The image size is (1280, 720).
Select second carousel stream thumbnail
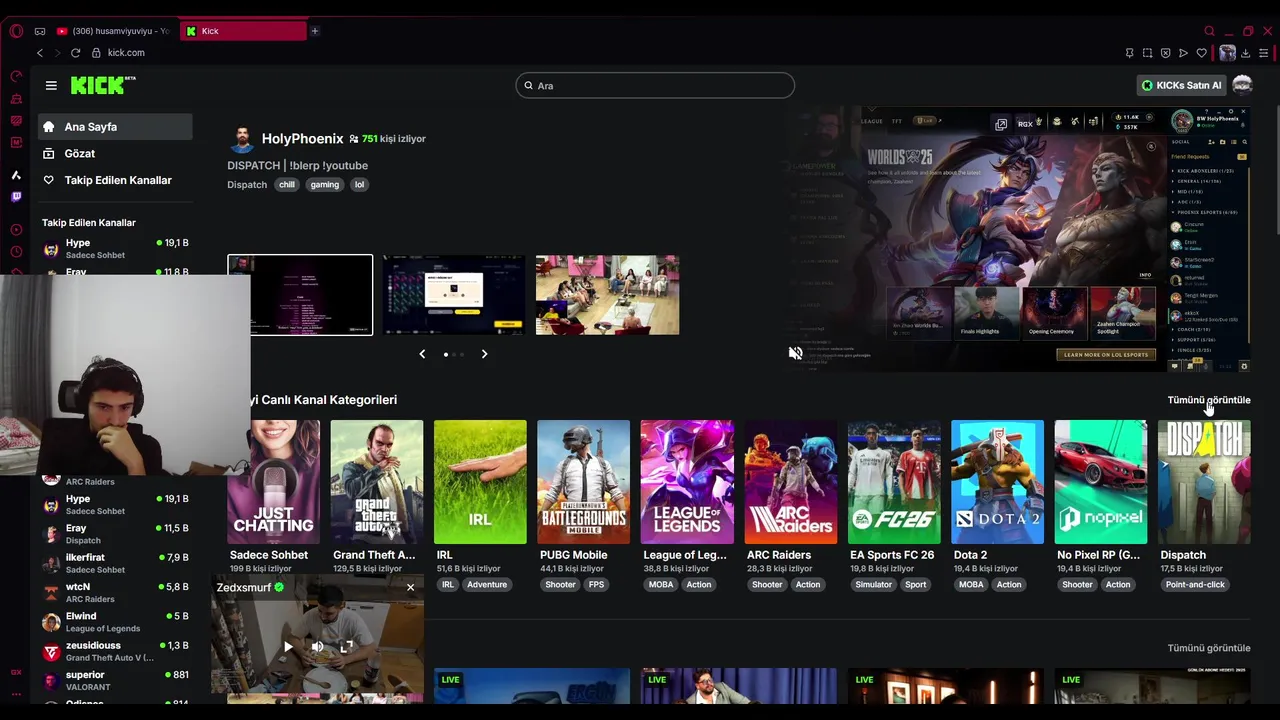click(454, 295)
